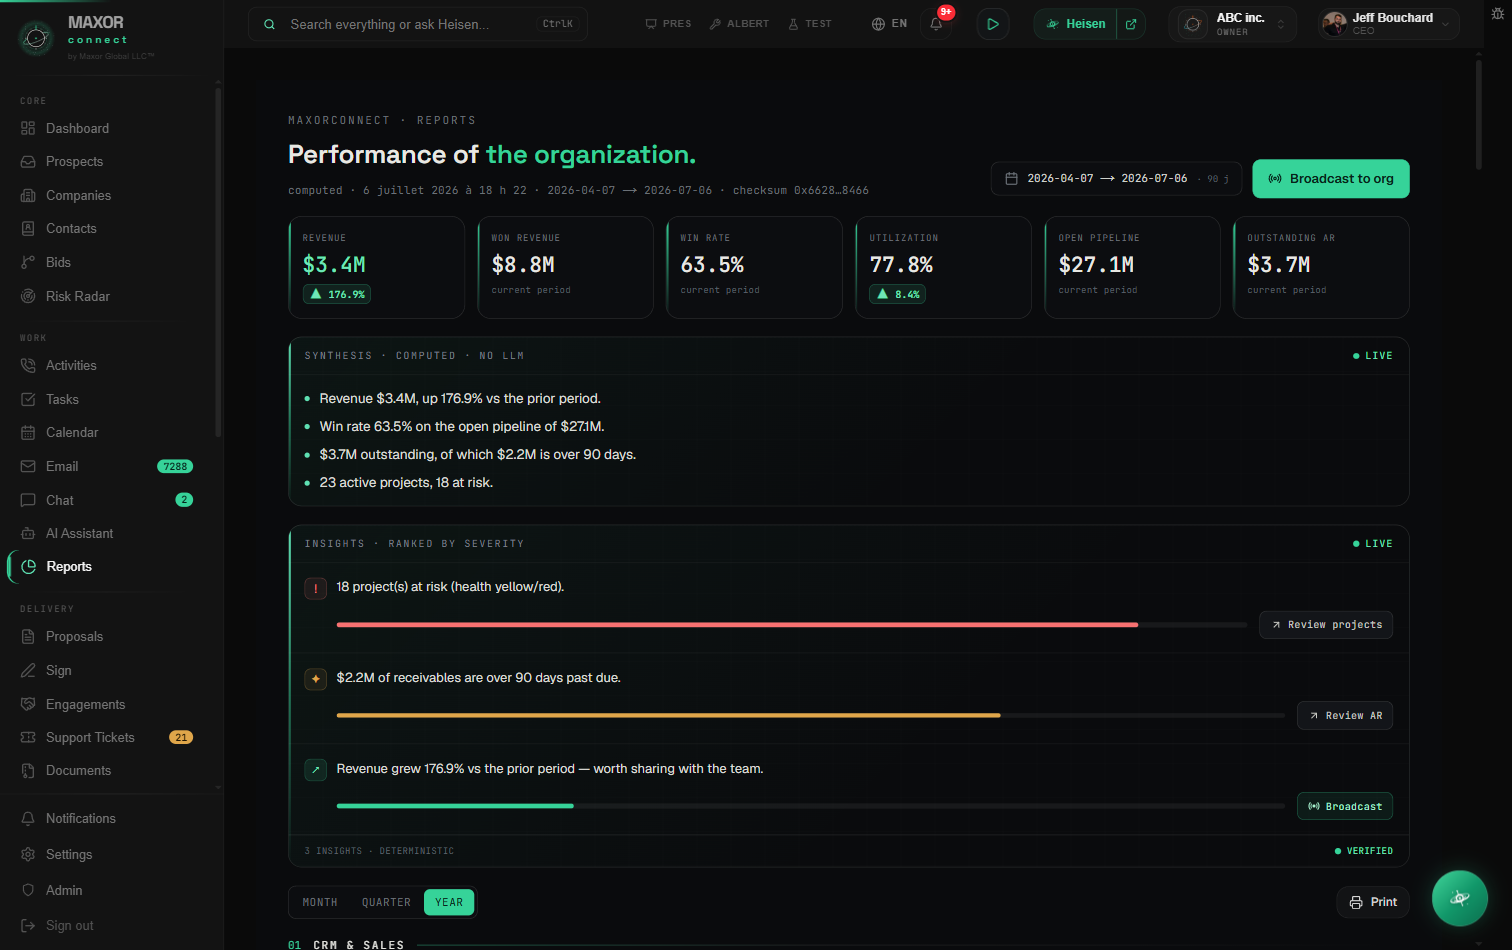Click the Open Pipeline $27.1M card
The height and width of the screenshot is (950, 1512).
tap(1133, 268)
